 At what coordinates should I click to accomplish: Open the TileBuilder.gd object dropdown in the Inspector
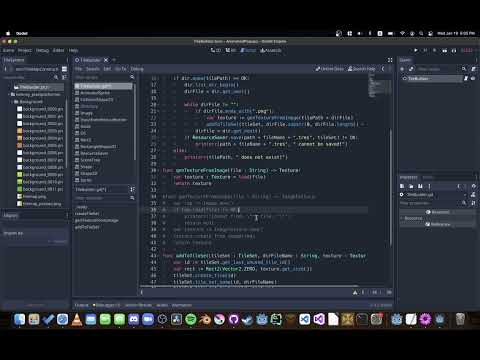coord(433,194)
